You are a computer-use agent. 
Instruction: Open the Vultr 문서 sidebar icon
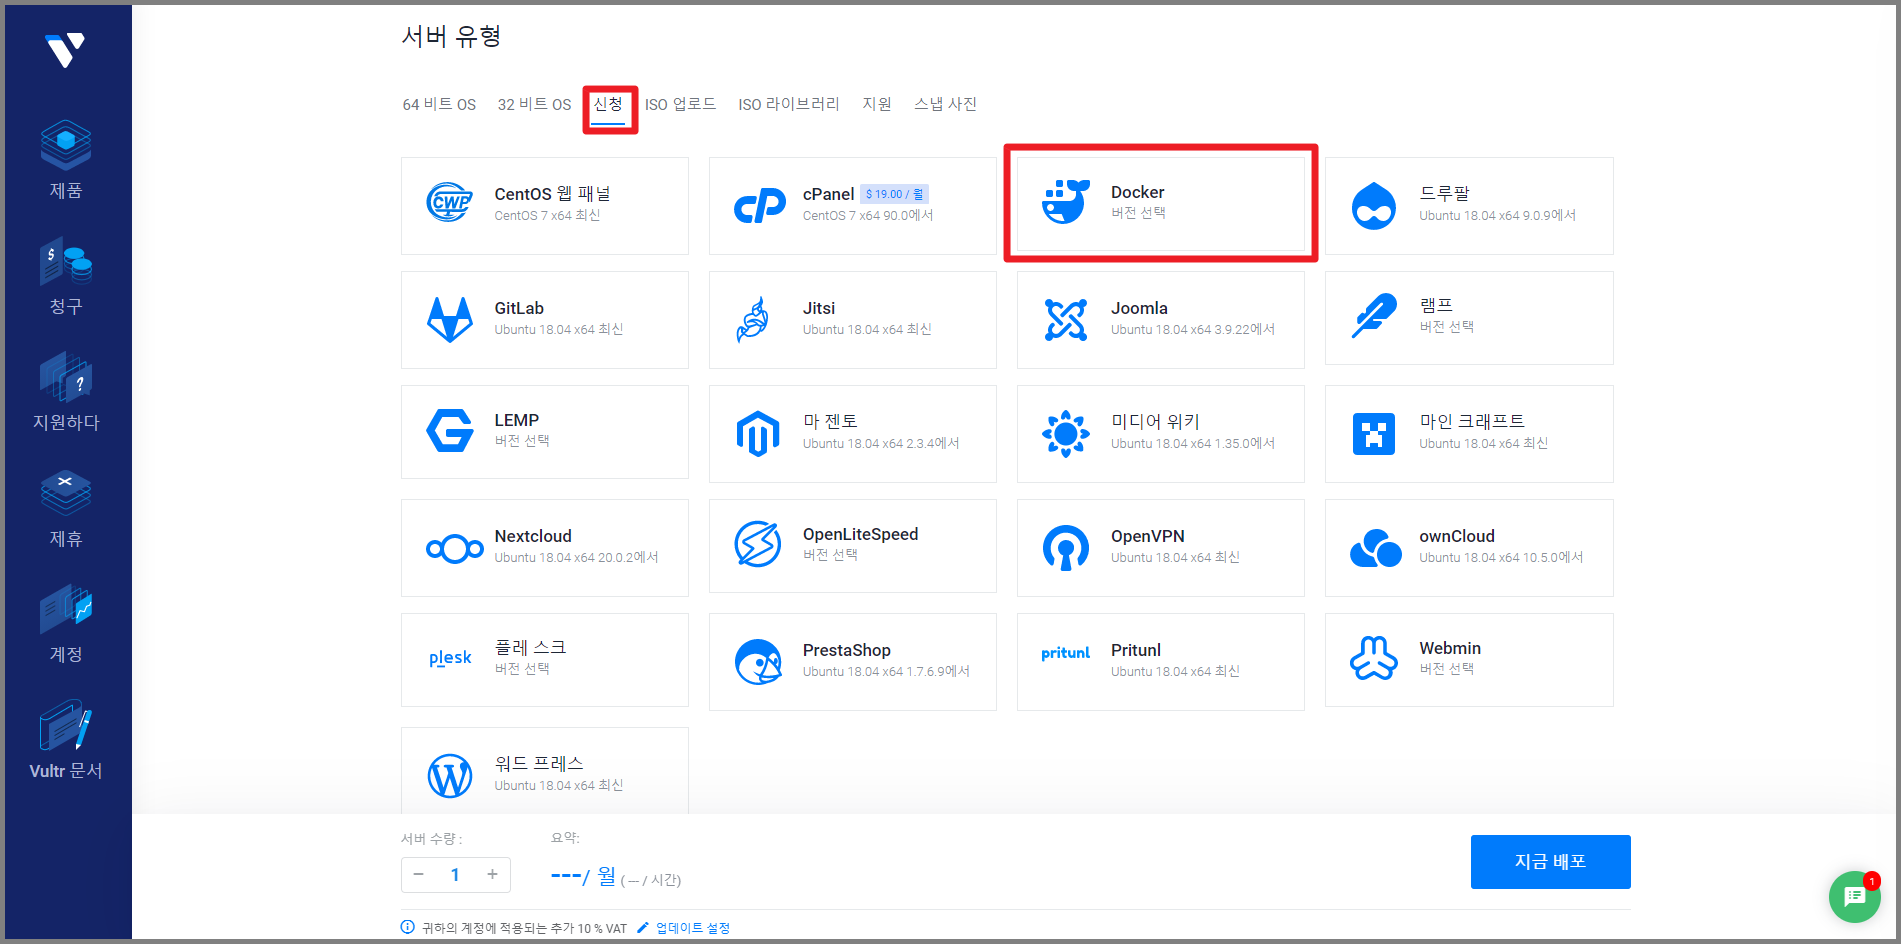[66, 725]
